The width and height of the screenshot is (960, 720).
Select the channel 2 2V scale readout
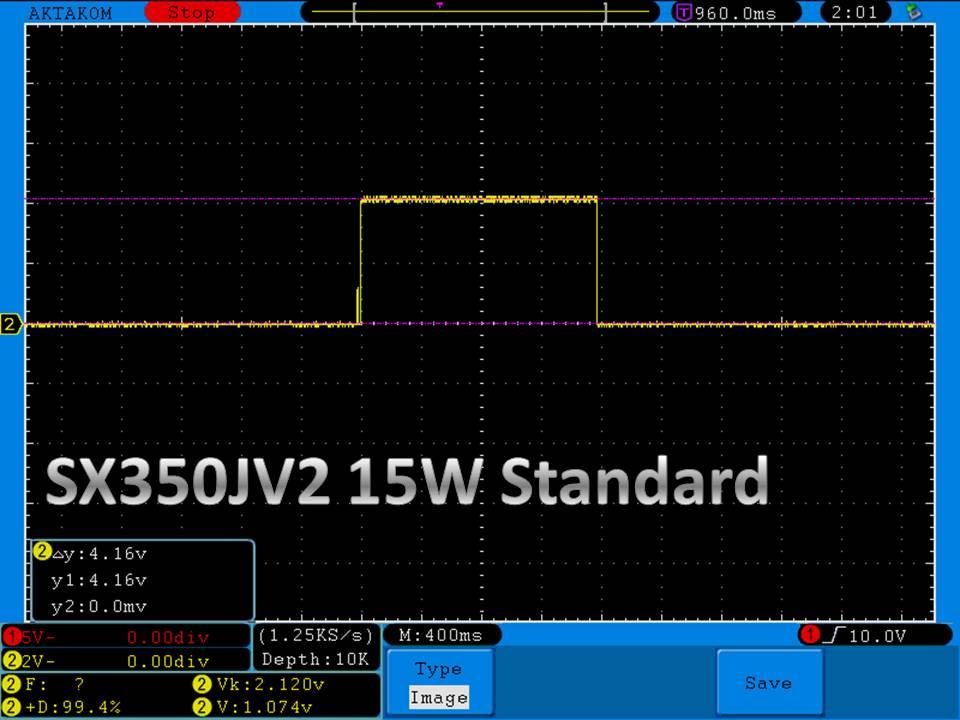pyautogui.click(x=124, y=661)
